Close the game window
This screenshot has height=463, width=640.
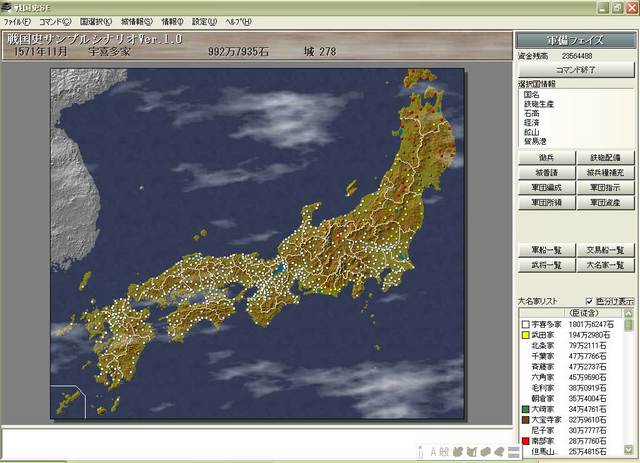(631, 7)
